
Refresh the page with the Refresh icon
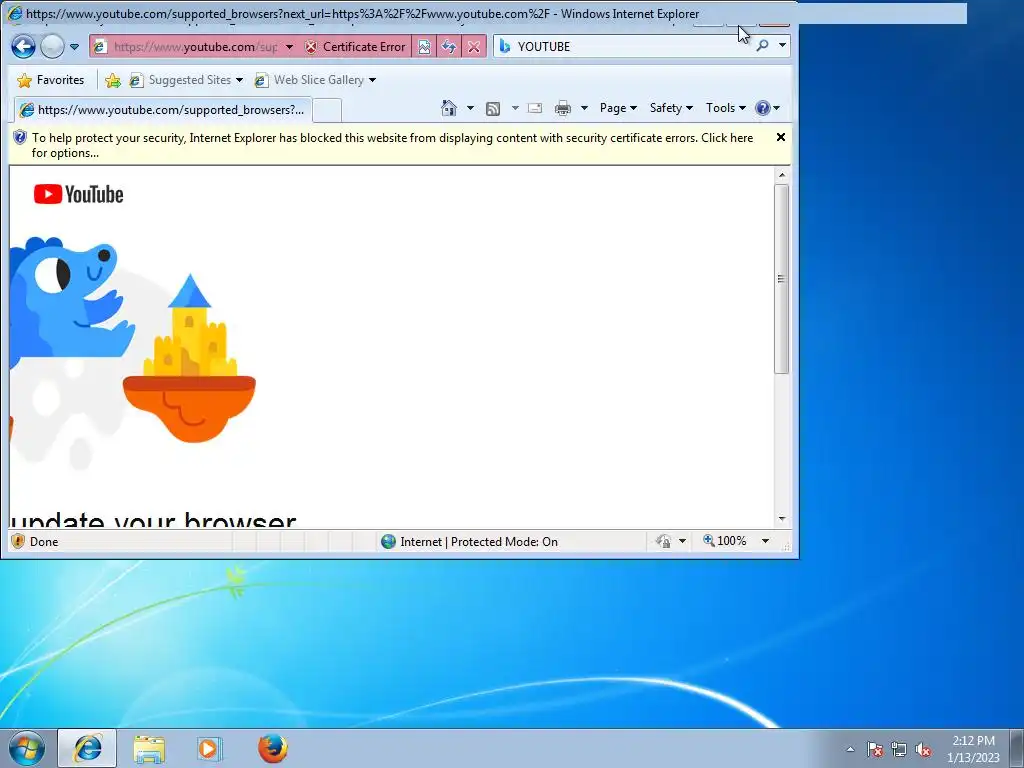pos(449,46)
